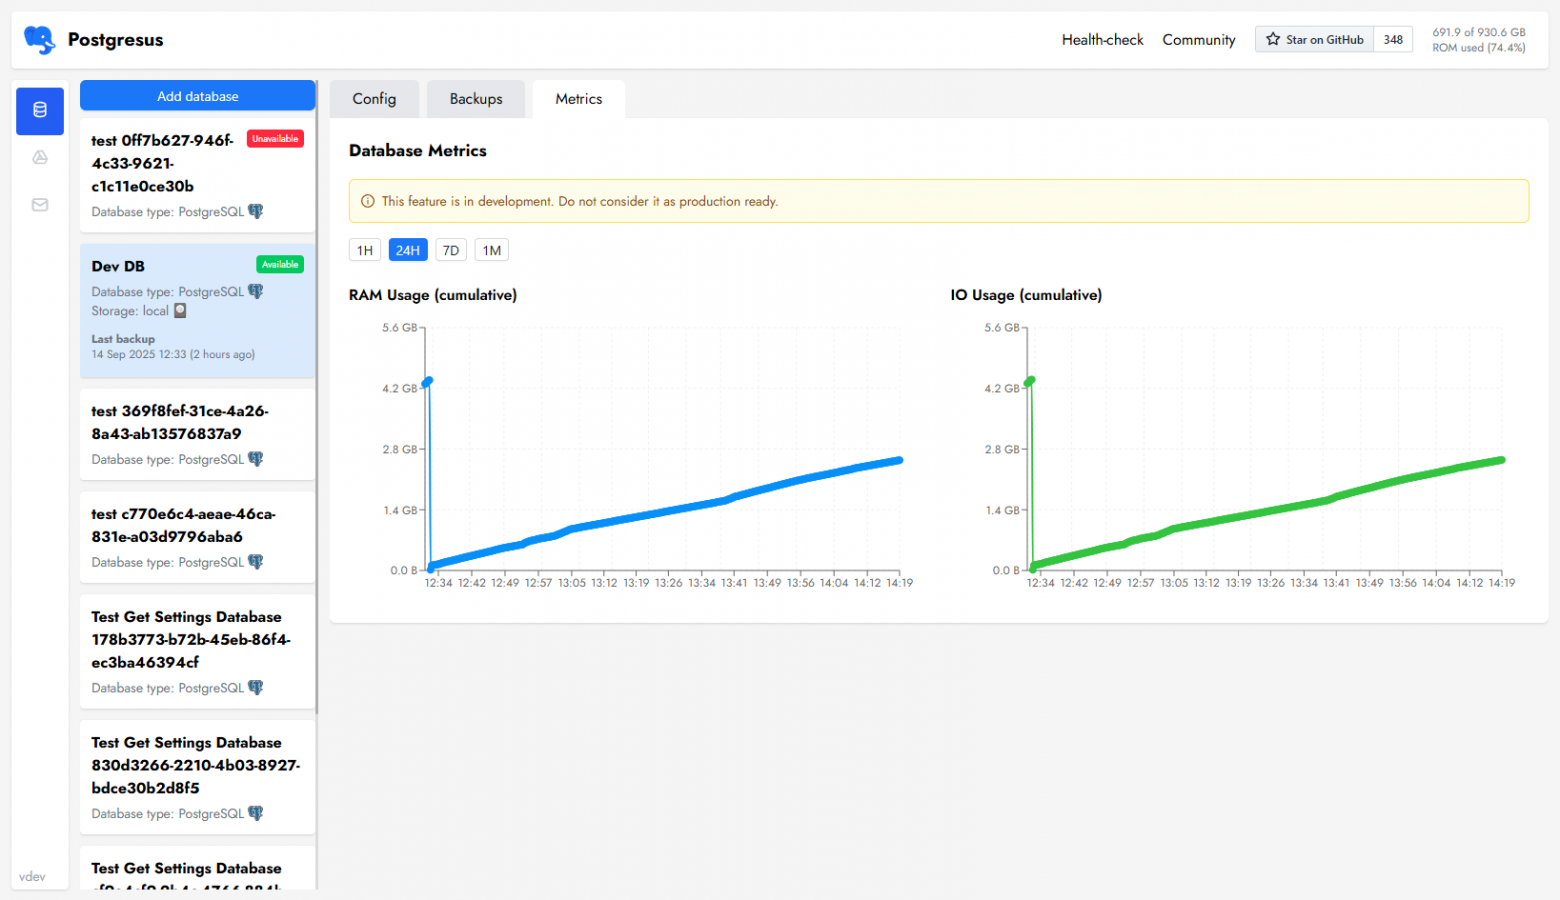This screenshot has height=900, width=1560.
Task: Click the star icon on GitHub button
Action: pos(1273,40)
